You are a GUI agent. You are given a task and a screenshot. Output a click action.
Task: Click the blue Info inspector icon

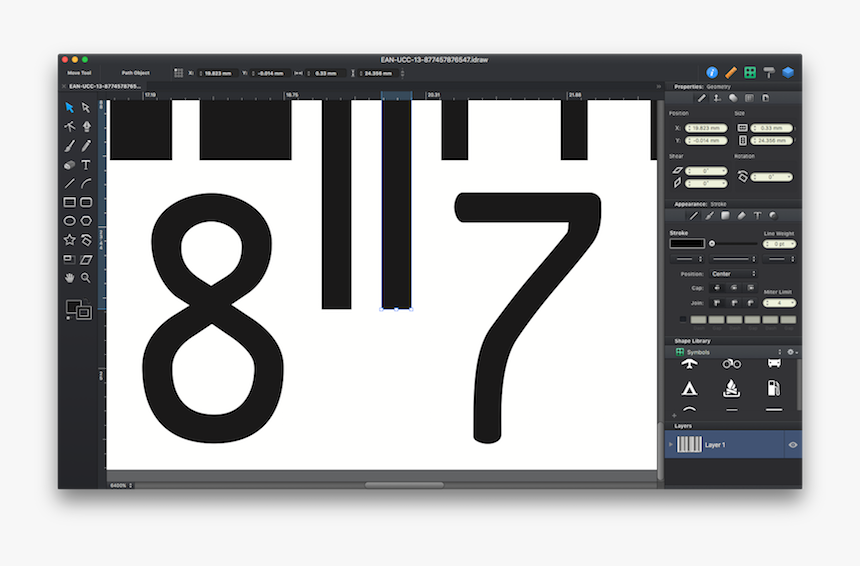712,73
